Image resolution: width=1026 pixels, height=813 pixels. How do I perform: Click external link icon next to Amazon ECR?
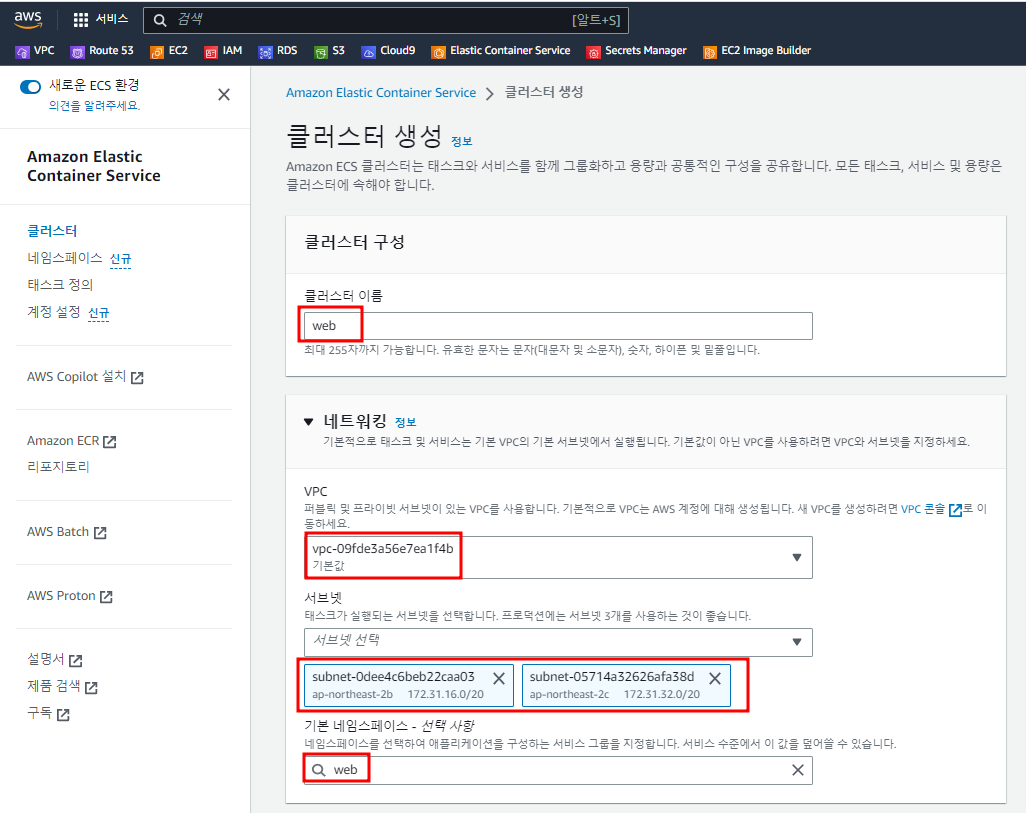tap(110, 442)
